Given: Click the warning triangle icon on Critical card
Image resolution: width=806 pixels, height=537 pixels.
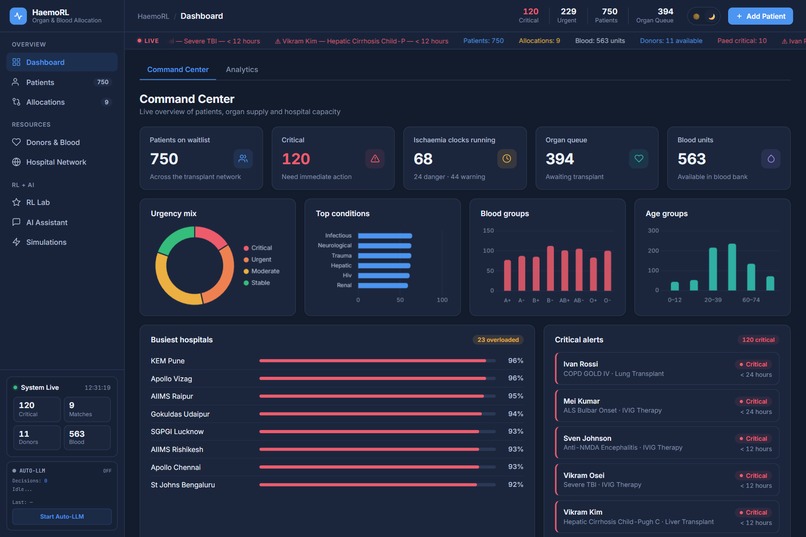Looking at the screenshot, I should 375,158.
